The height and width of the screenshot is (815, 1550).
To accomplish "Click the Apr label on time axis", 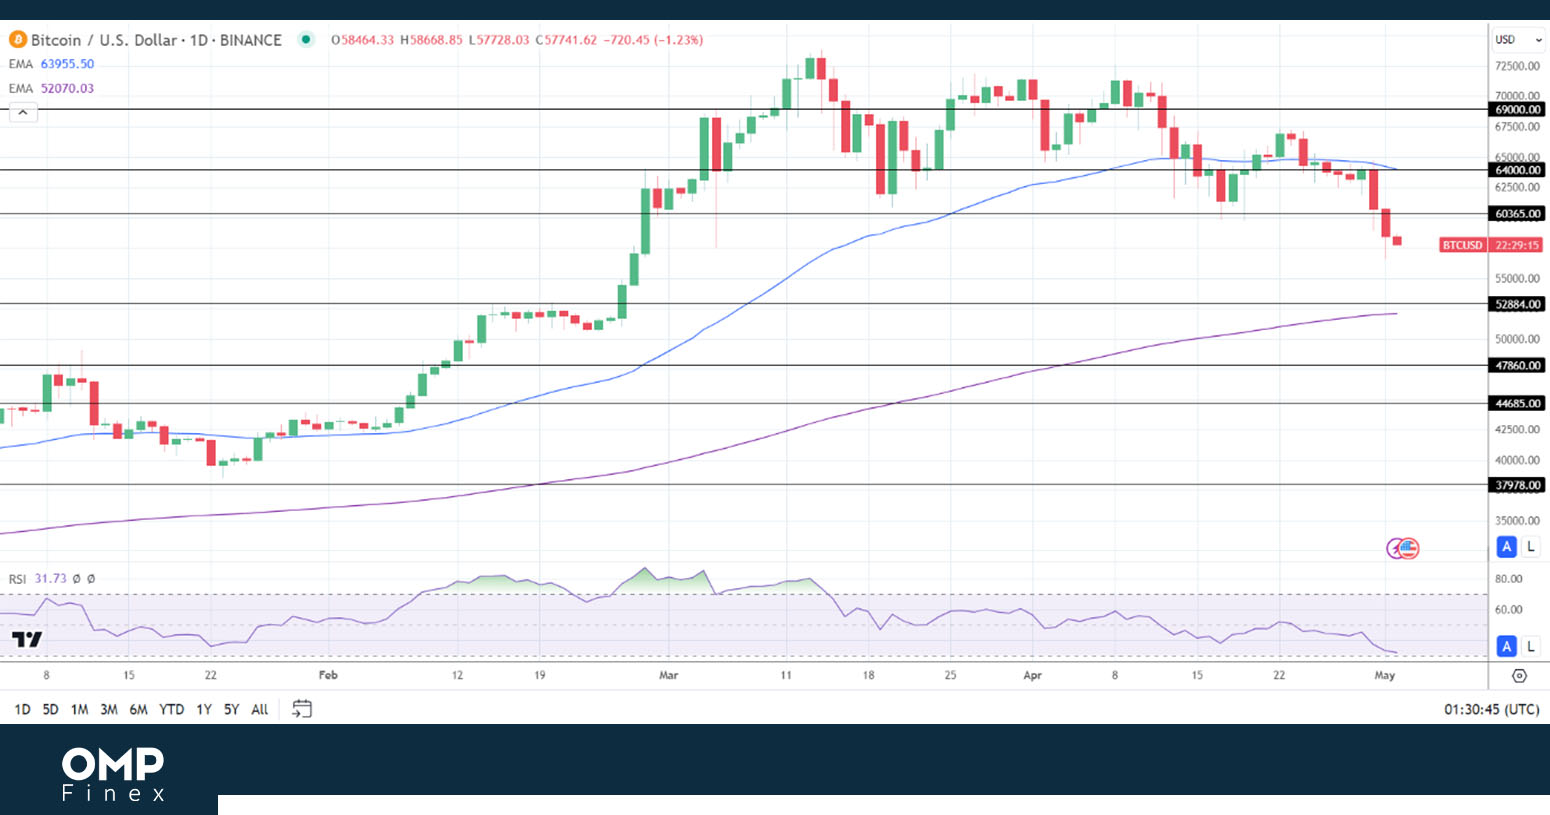I will [1033, 675].
